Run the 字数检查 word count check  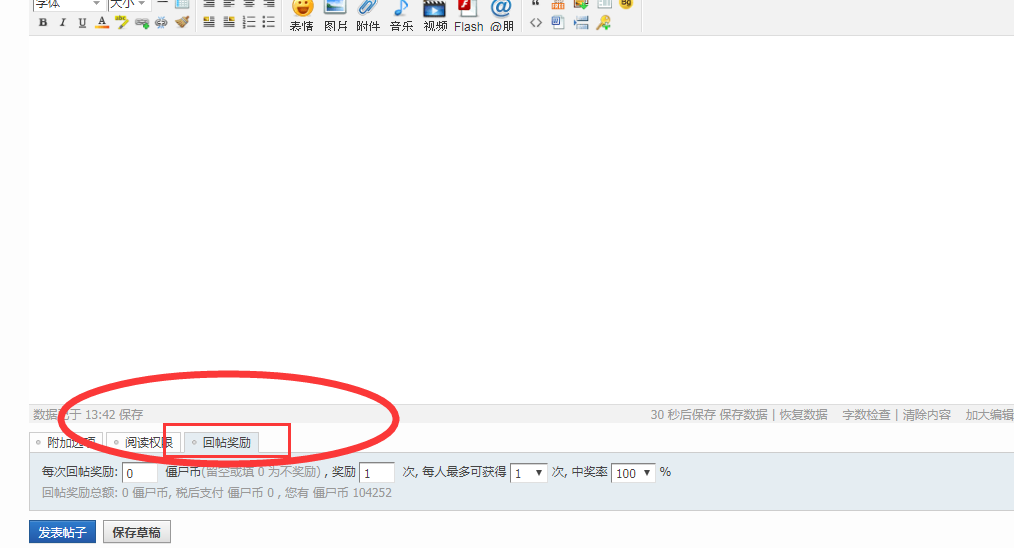click(866, 415)
